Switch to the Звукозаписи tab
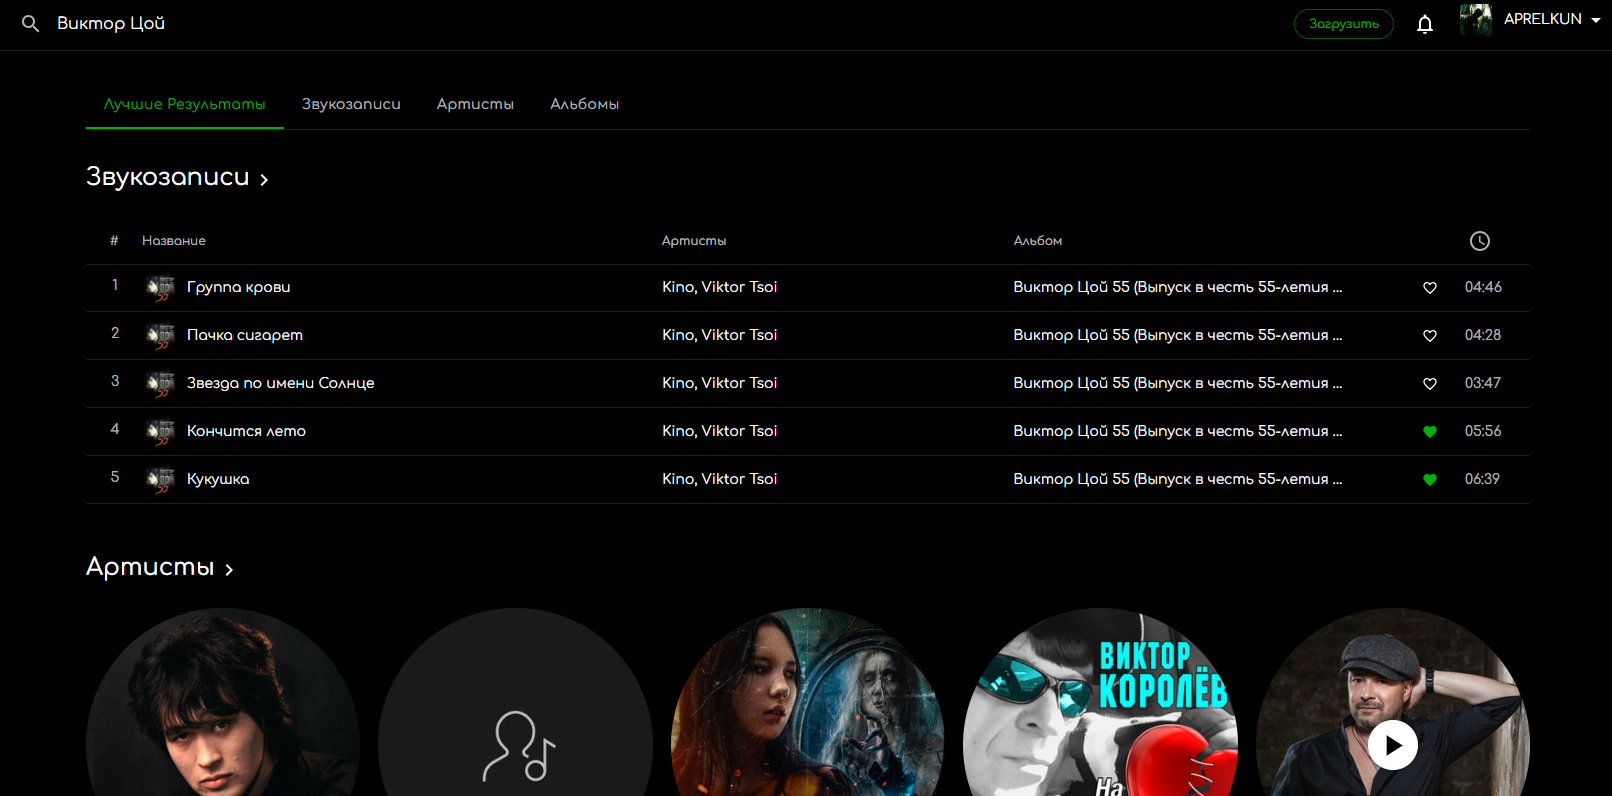The width and height of the screenshot is (1612, 796). click(351, 104)
